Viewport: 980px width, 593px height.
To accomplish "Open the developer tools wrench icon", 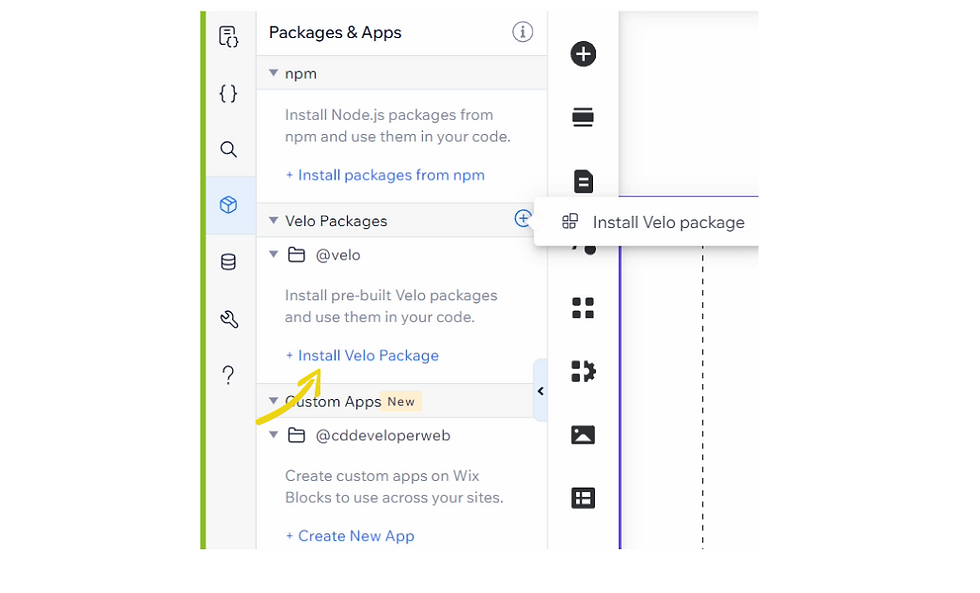I will pyautogui.click(x=229, y=320).
